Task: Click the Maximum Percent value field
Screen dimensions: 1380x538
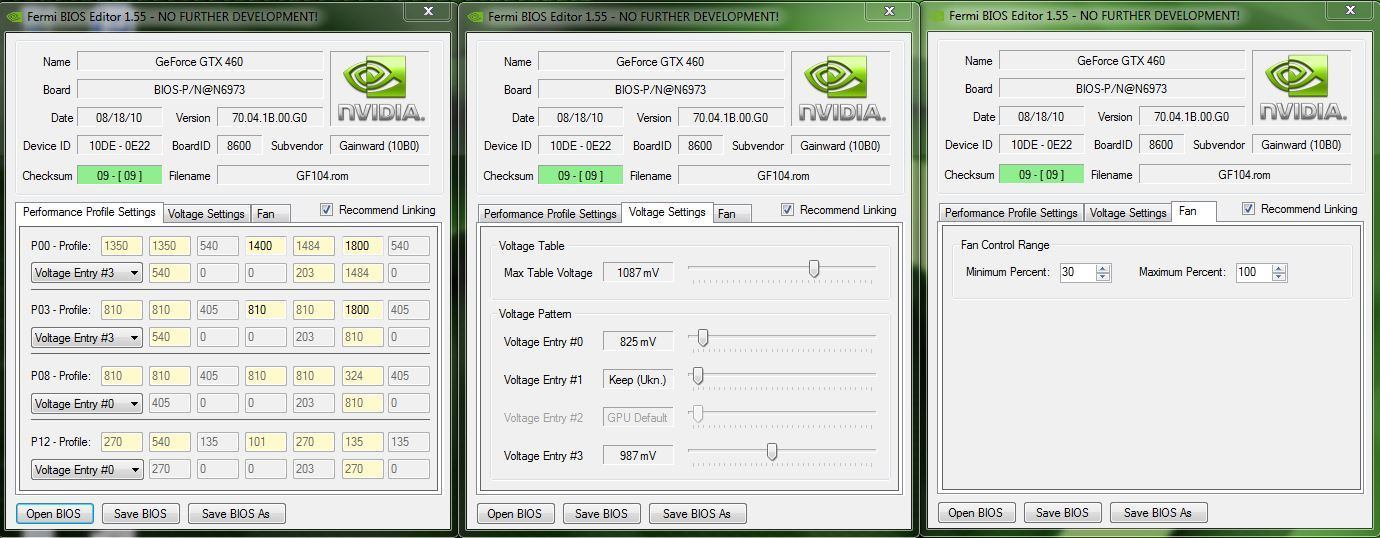Action: (1253, 272)
